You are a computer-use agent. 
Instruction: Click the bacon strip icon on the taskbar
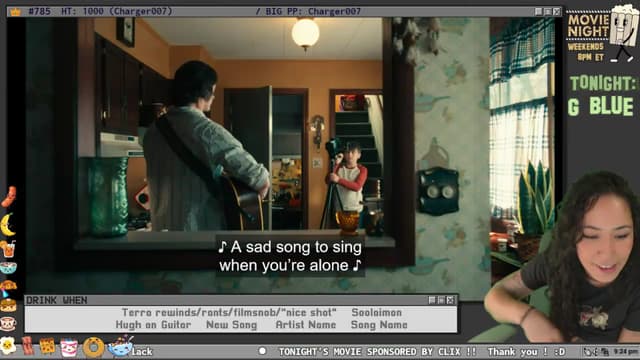click(28, 346)
